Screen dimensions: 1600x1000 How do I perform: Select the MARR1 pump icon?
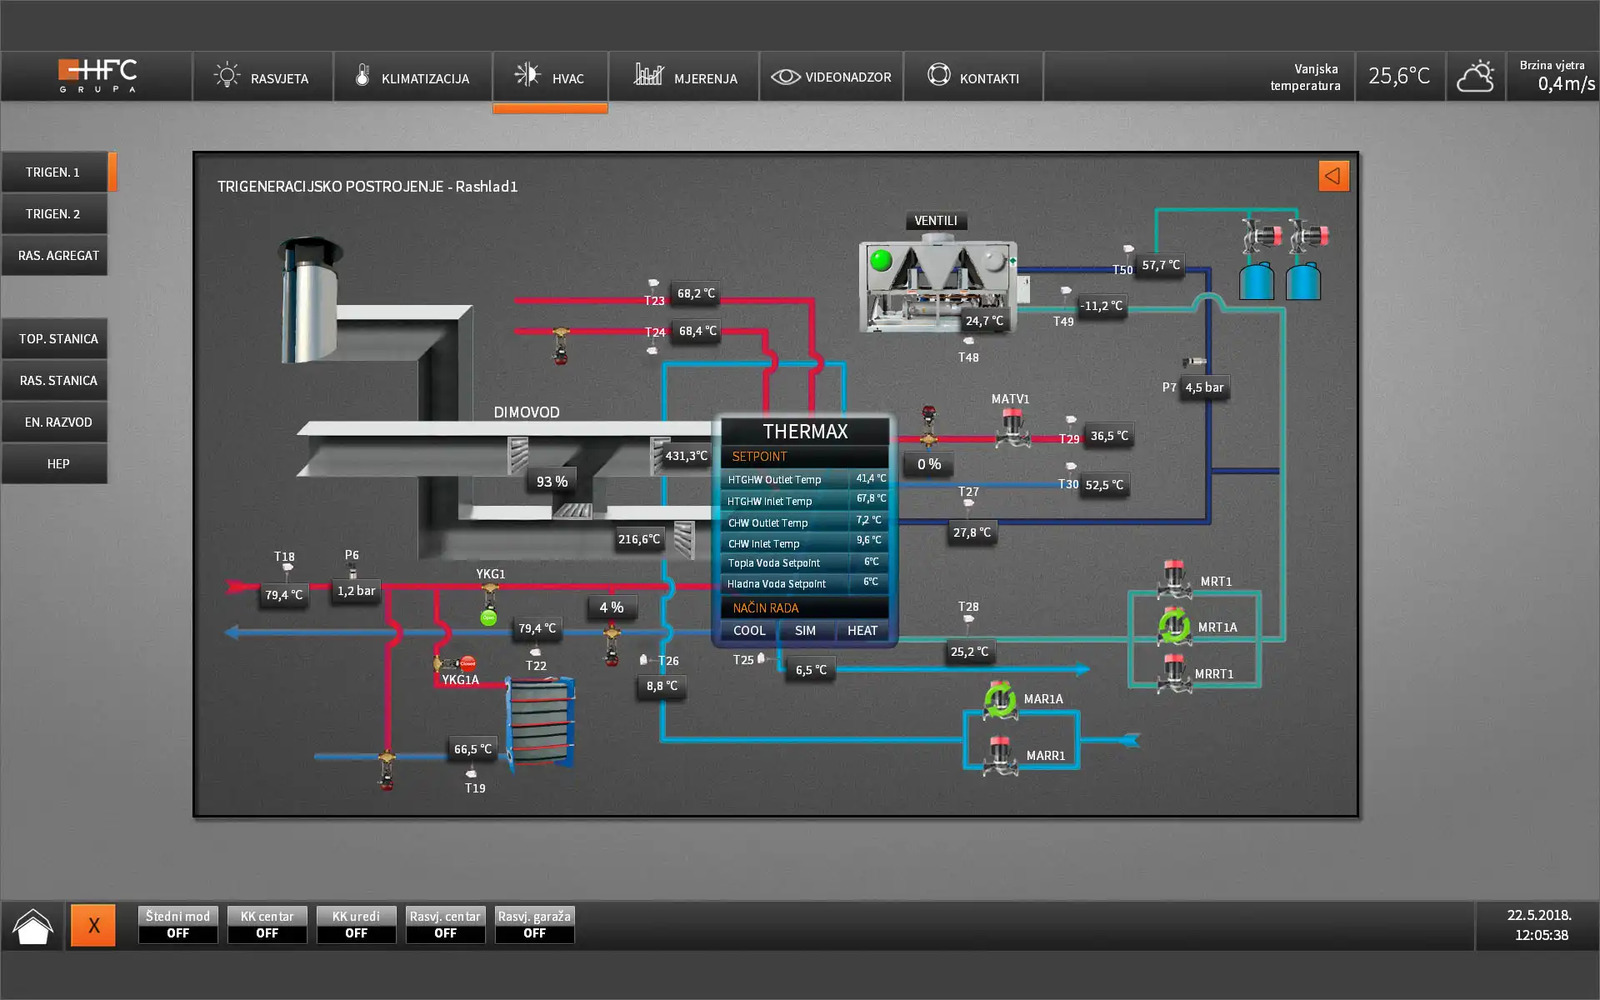(1000, 755)
